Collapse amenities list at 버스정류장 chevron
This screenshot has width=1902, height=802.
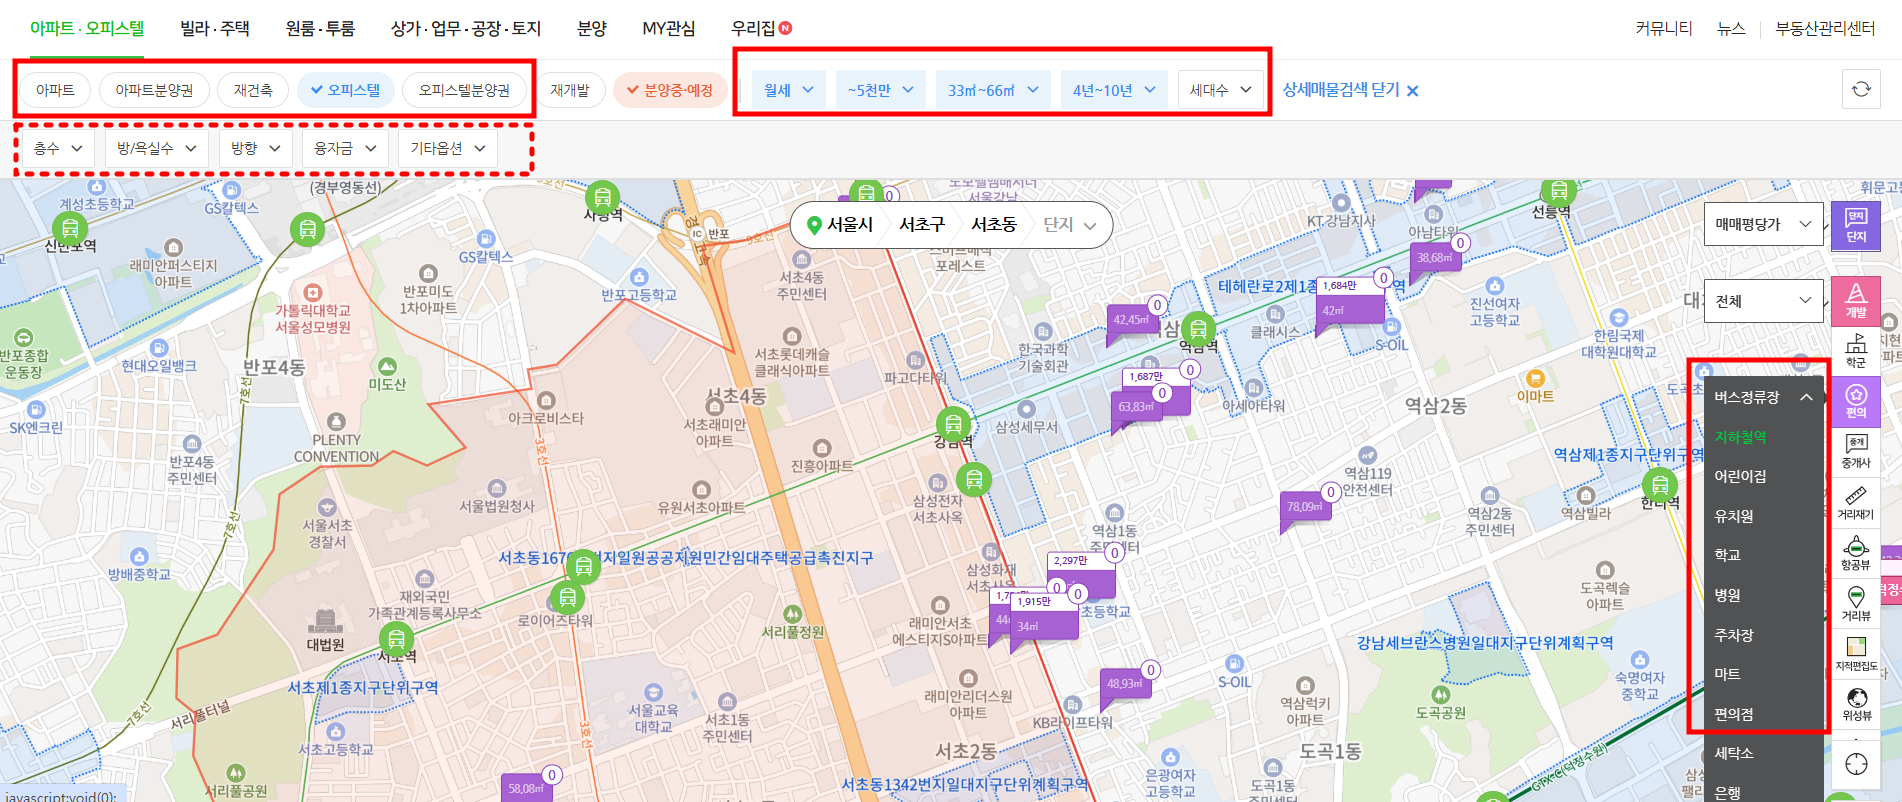1806,397
